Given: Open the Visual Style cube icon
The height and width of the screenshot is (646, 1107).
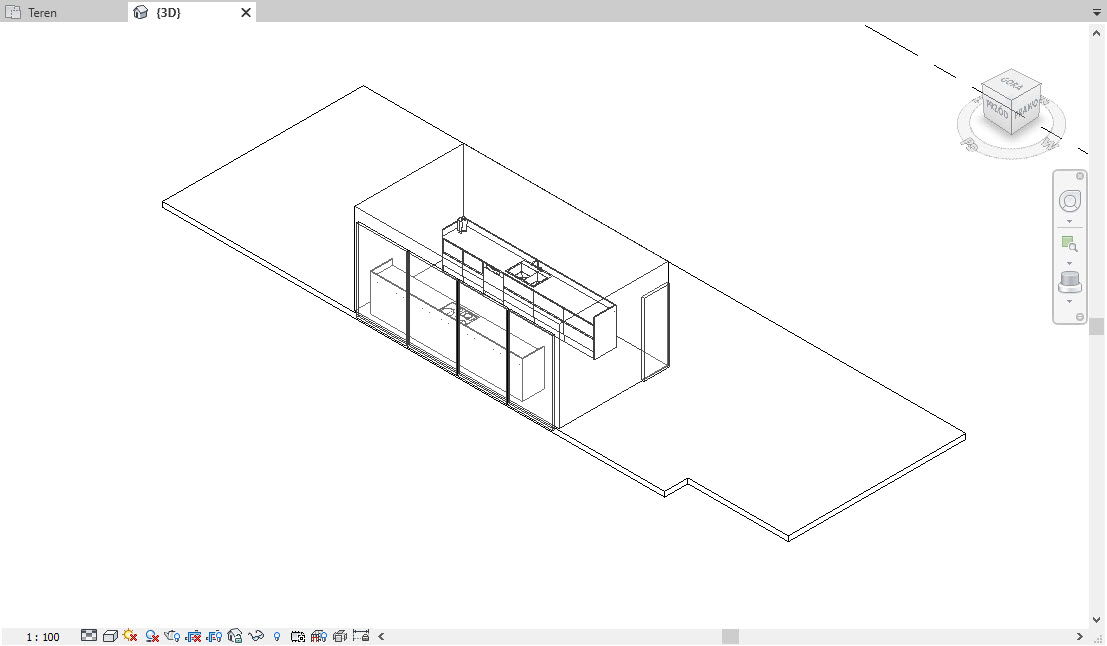Looking at the screenshot, I should coord(110,636).
